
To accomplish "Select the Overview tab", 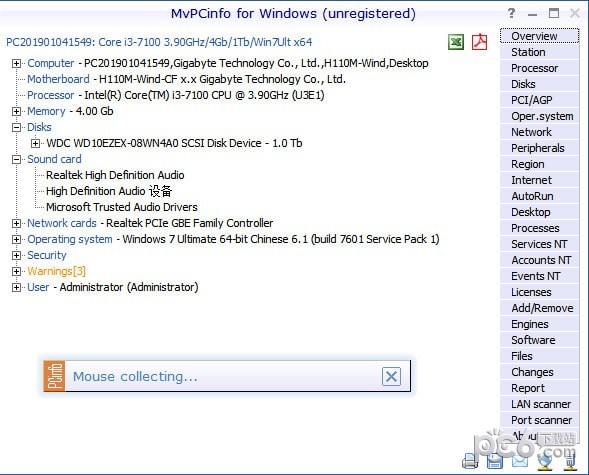I will [539, 36].
